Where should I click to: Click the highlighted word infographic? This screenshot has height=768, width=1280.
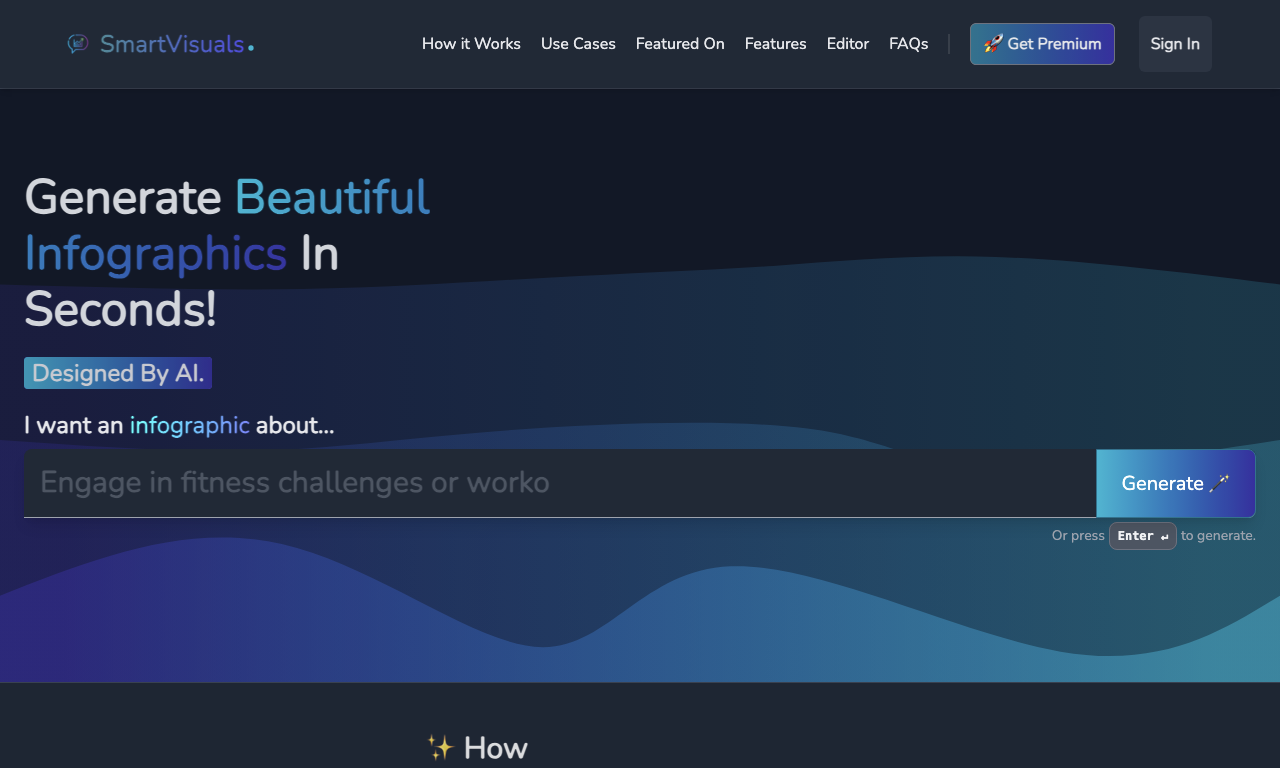tap(190, 425)
